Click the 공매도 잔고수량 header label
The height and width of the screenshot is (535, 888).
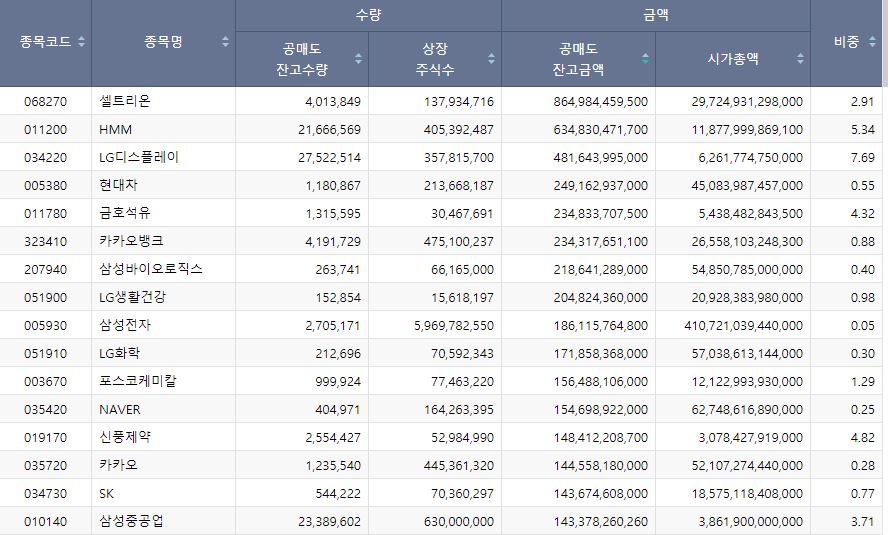click(x=302, y=59)
